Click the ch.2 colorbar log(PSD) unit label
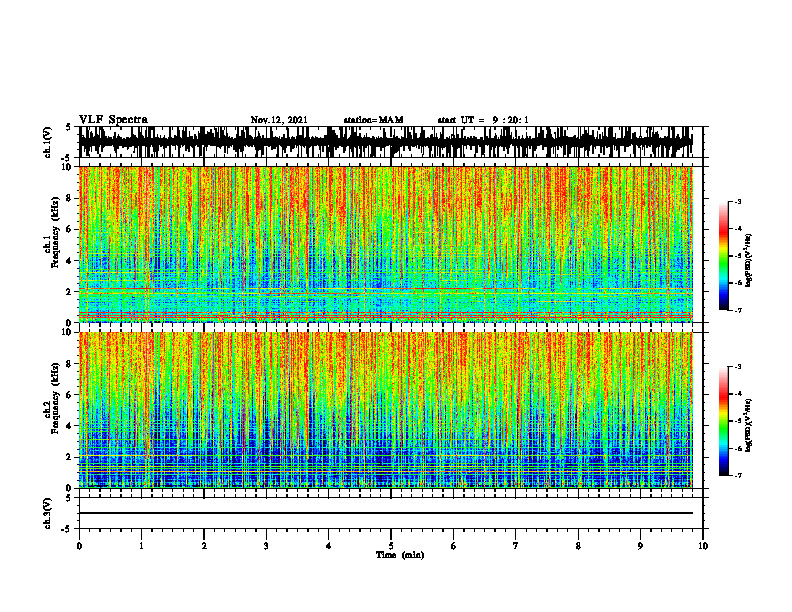The width and height of the screenshot is (792, 612). [749, 425]
